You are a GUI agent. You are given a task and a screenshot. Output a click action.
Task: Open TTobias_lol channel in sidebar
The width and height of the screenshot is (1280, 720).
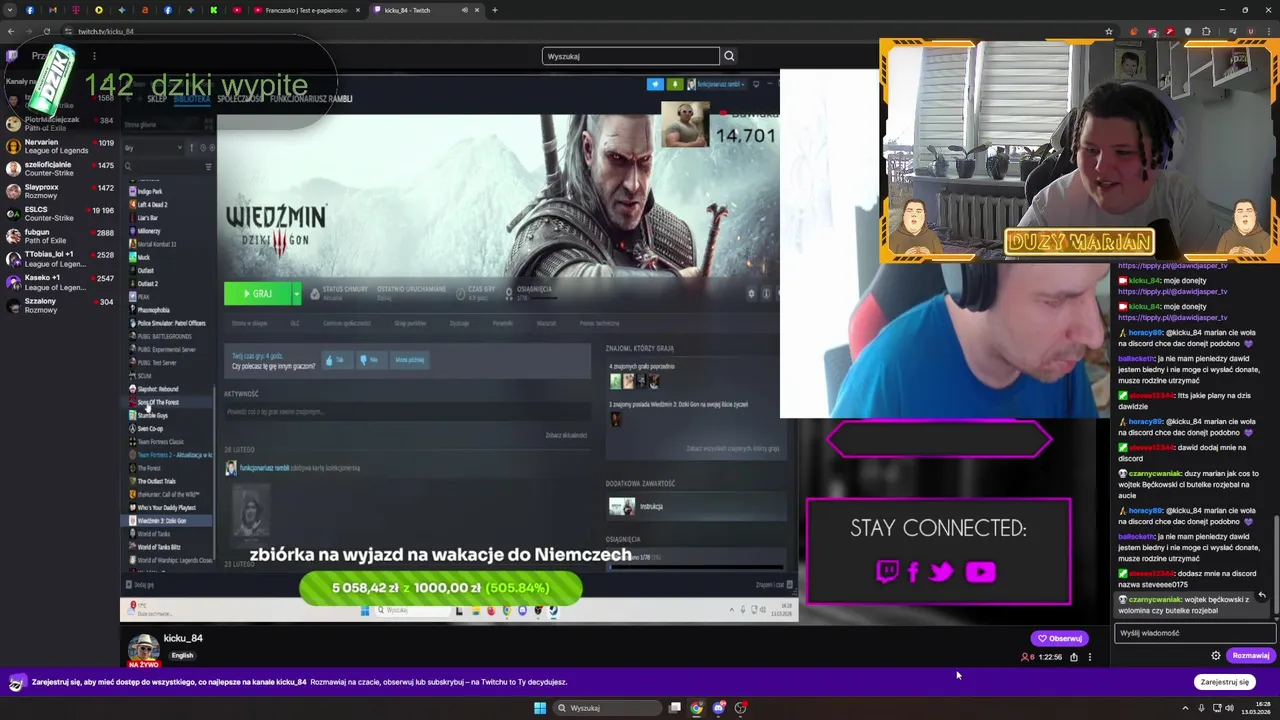coord(60,258)
